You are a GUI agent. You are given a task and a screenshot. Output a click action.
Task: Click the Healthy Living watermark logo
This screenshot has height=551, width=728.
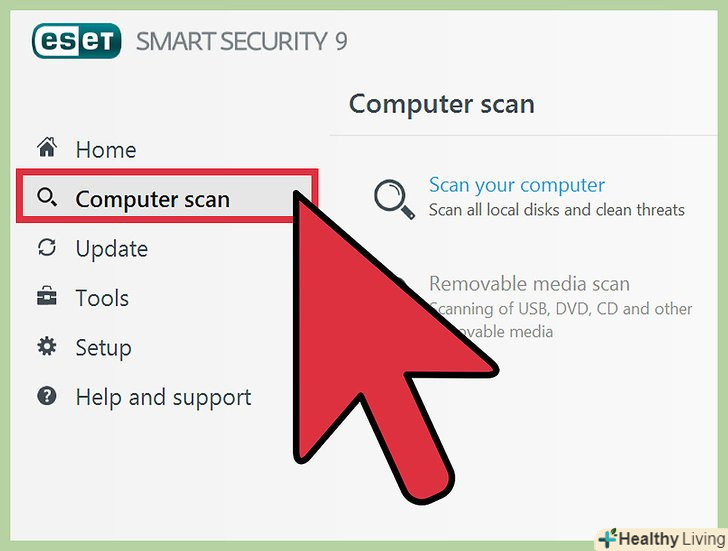coord(662,539)
